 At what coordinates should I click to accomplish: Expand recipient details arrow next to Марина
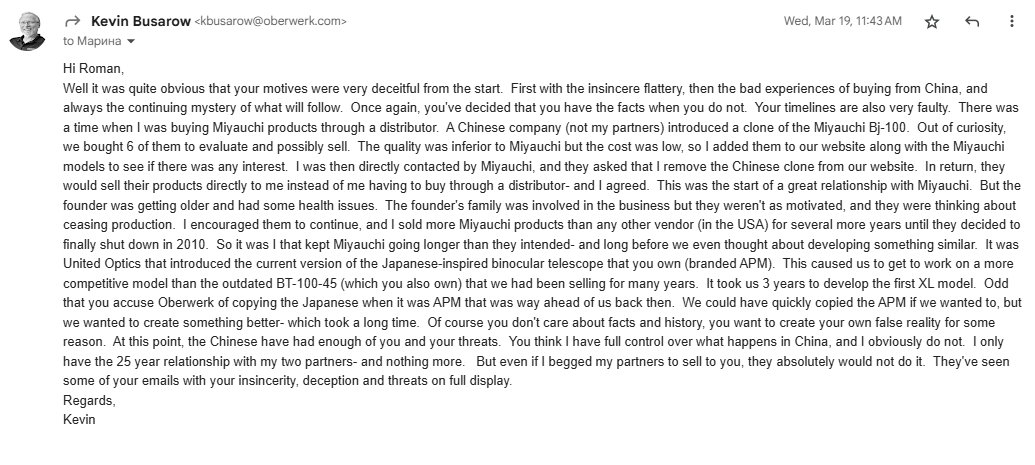click(131, 41)
